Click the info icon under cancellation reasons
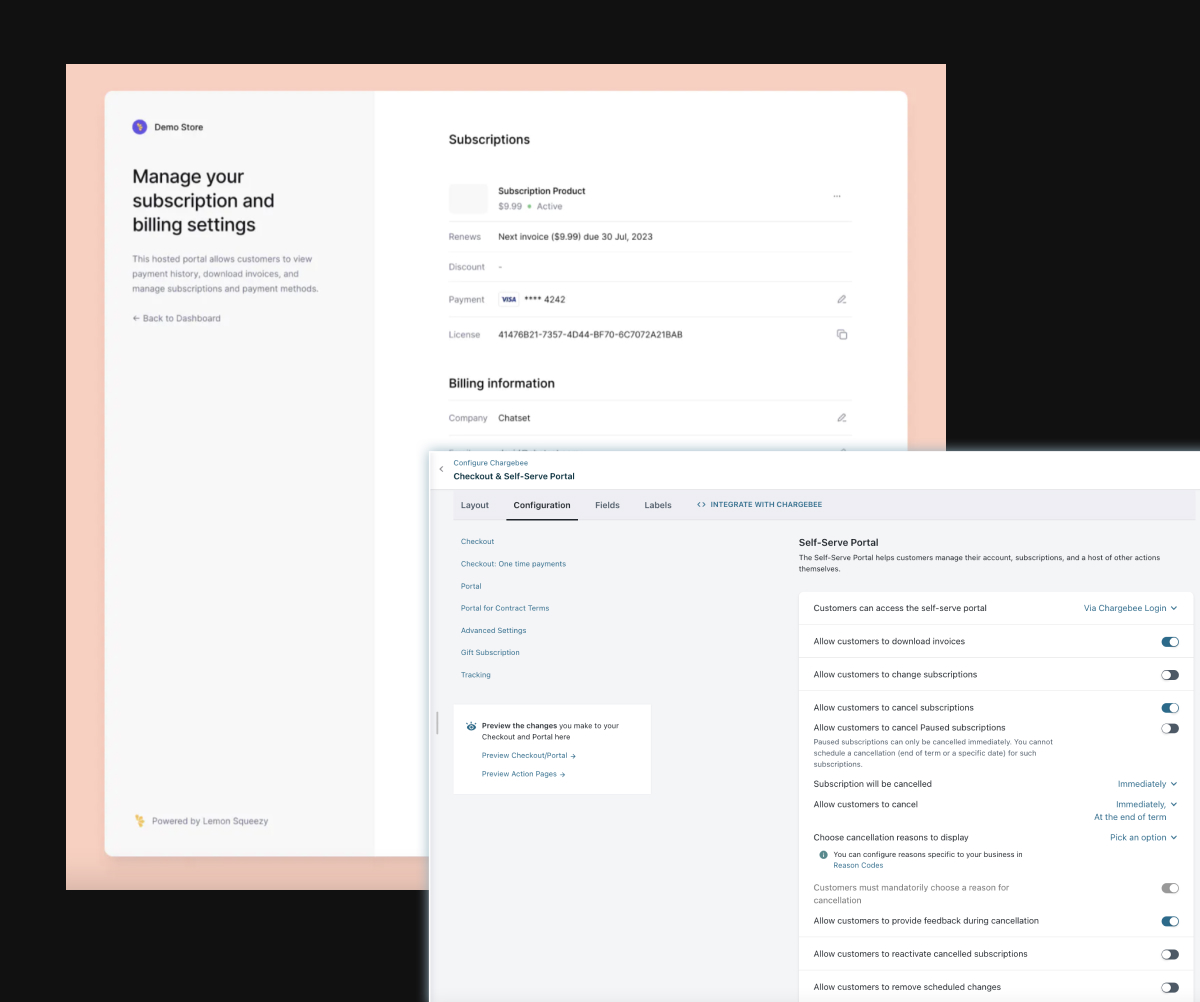Image resolution: width=1200 pixels, height=1002 pixels. click(x=821, y=854)
